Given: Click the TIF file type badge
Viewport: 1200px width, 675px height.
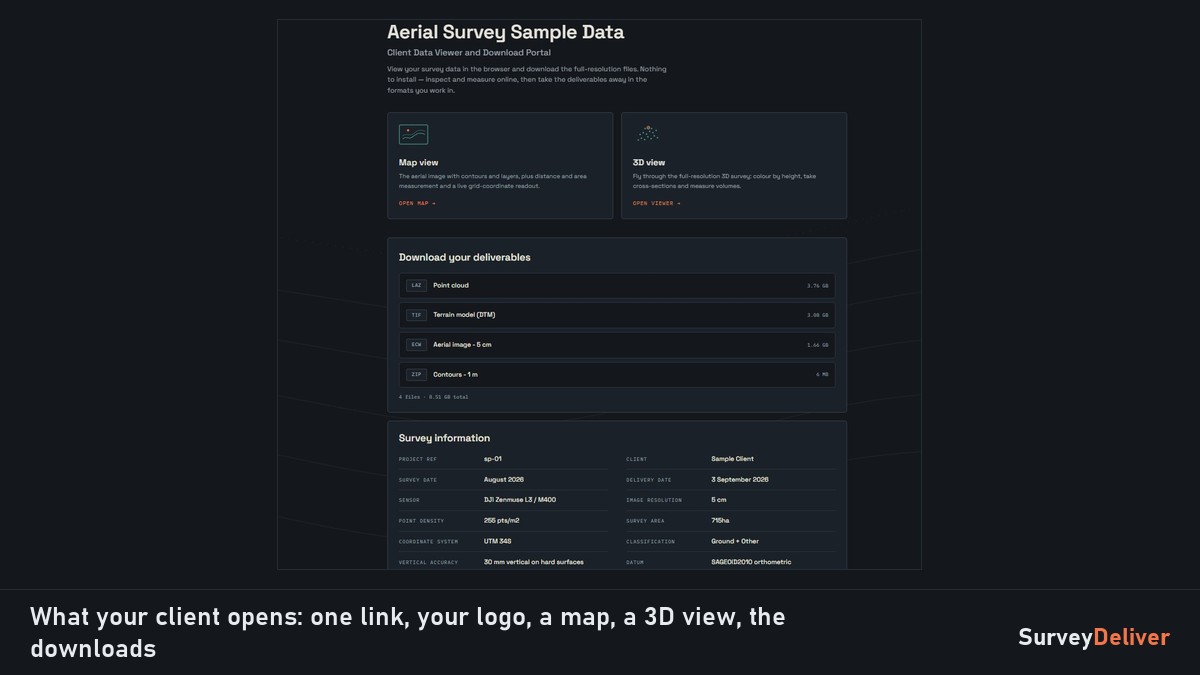Looking at the screenshot, I should coord(416,315).
